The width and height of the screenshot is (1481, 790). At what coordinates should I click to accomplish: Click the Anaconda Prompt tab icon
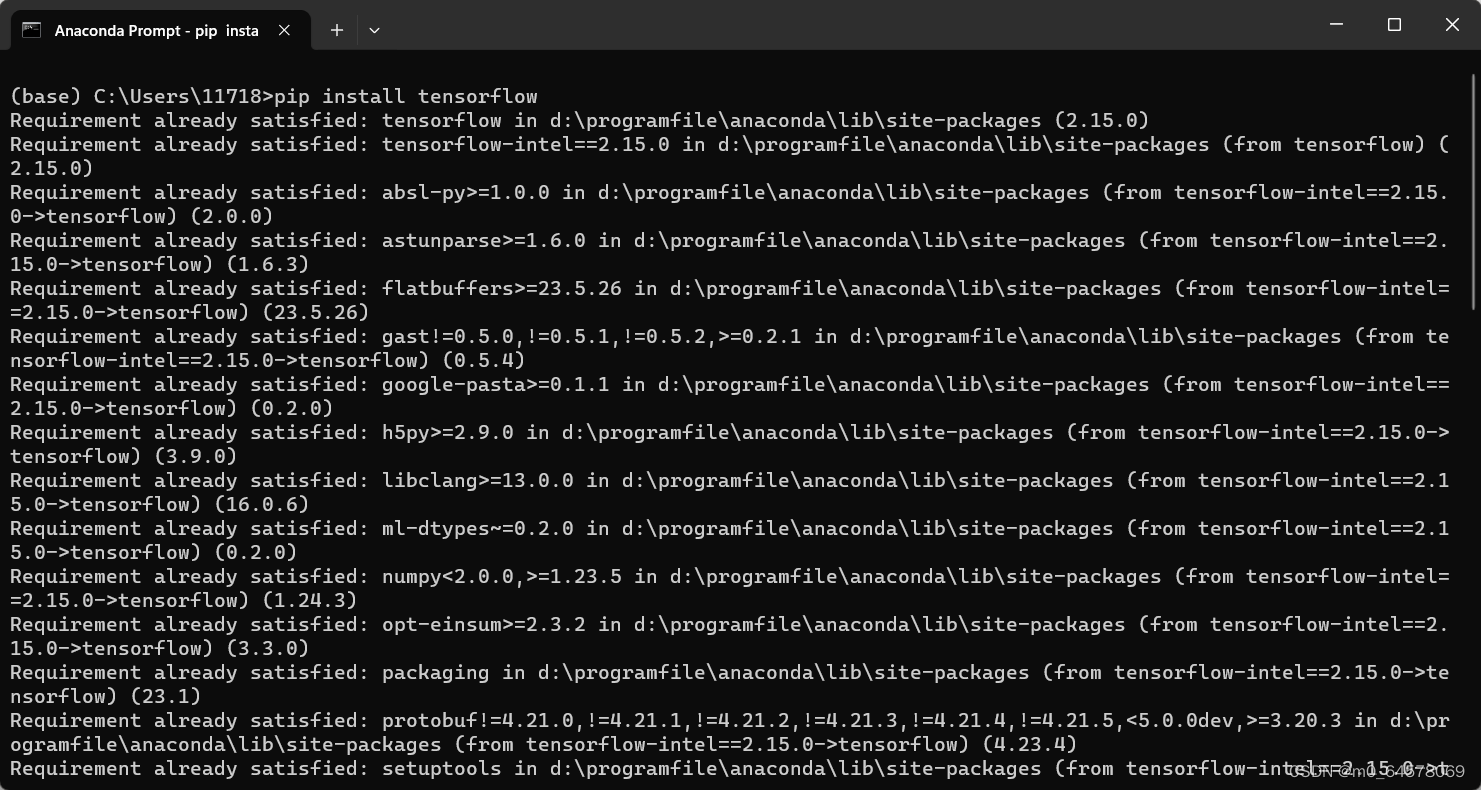click(x=32, y=30)
